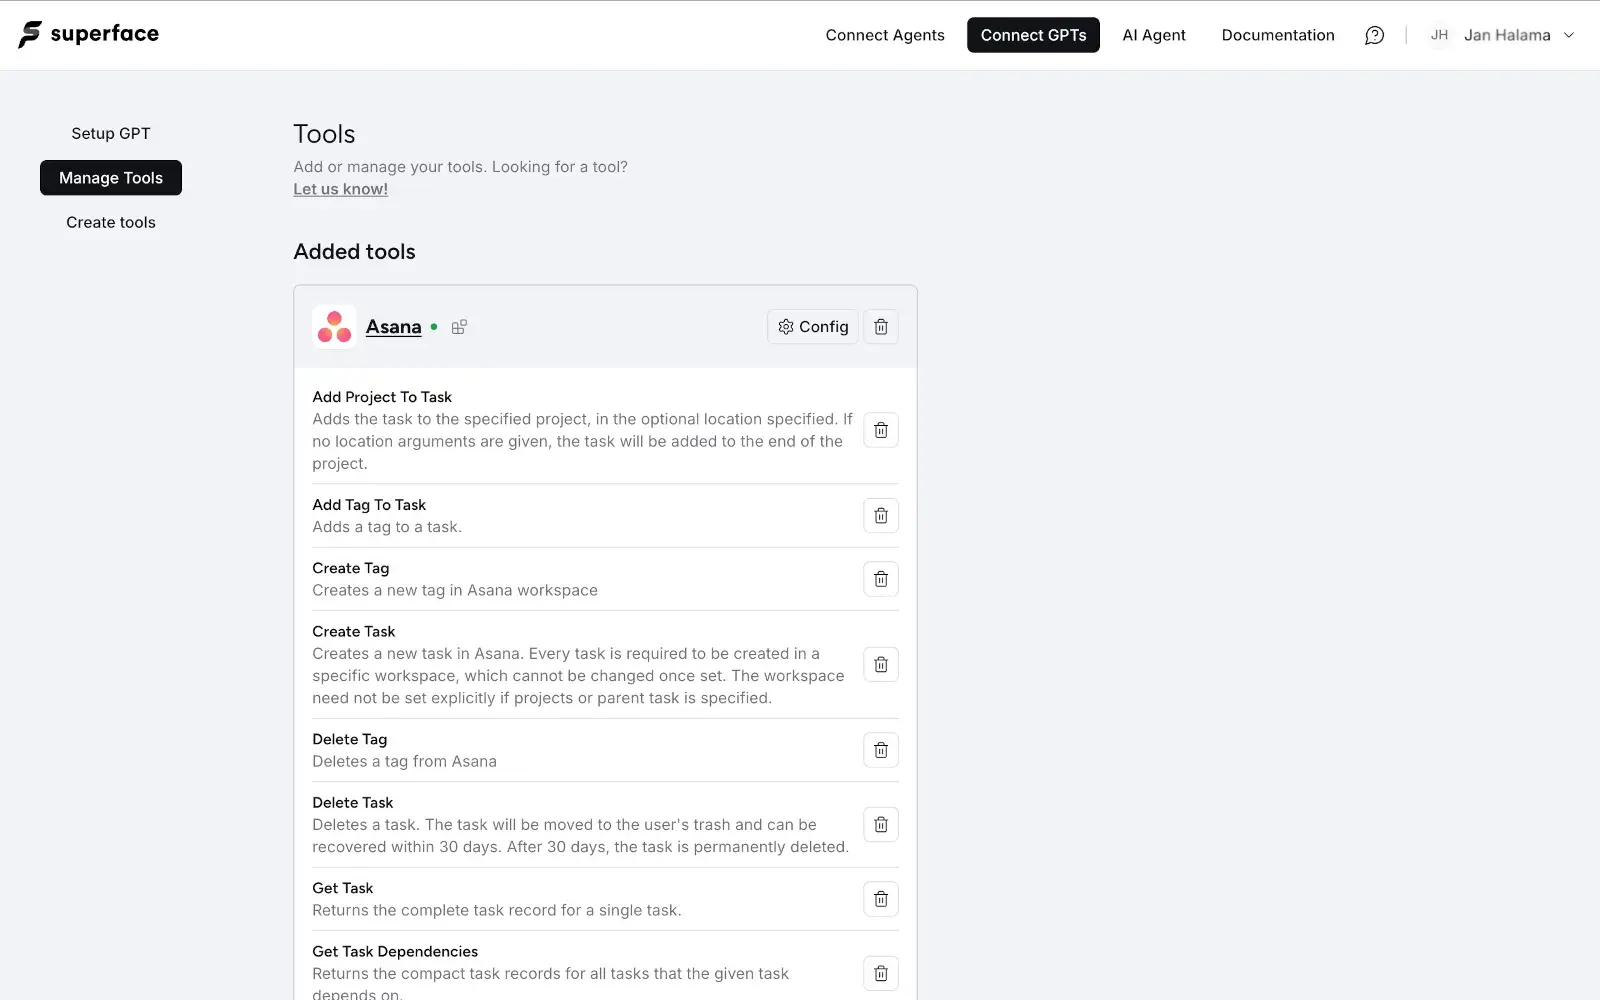Delete the Get Task tool
Image resolution: width=1600 pixels, height=1000 pixels.
point(880,899)
